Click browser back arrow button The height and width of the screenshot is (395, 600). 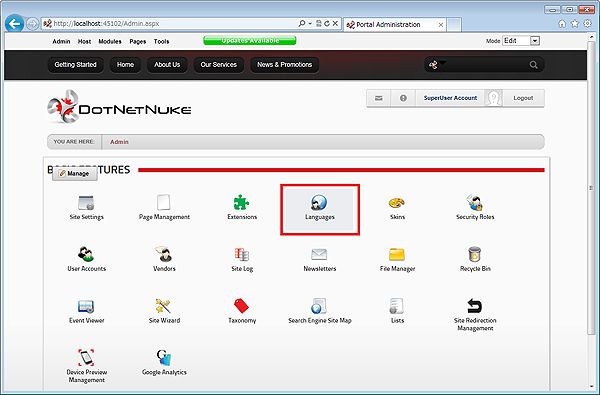coord(15,24)
